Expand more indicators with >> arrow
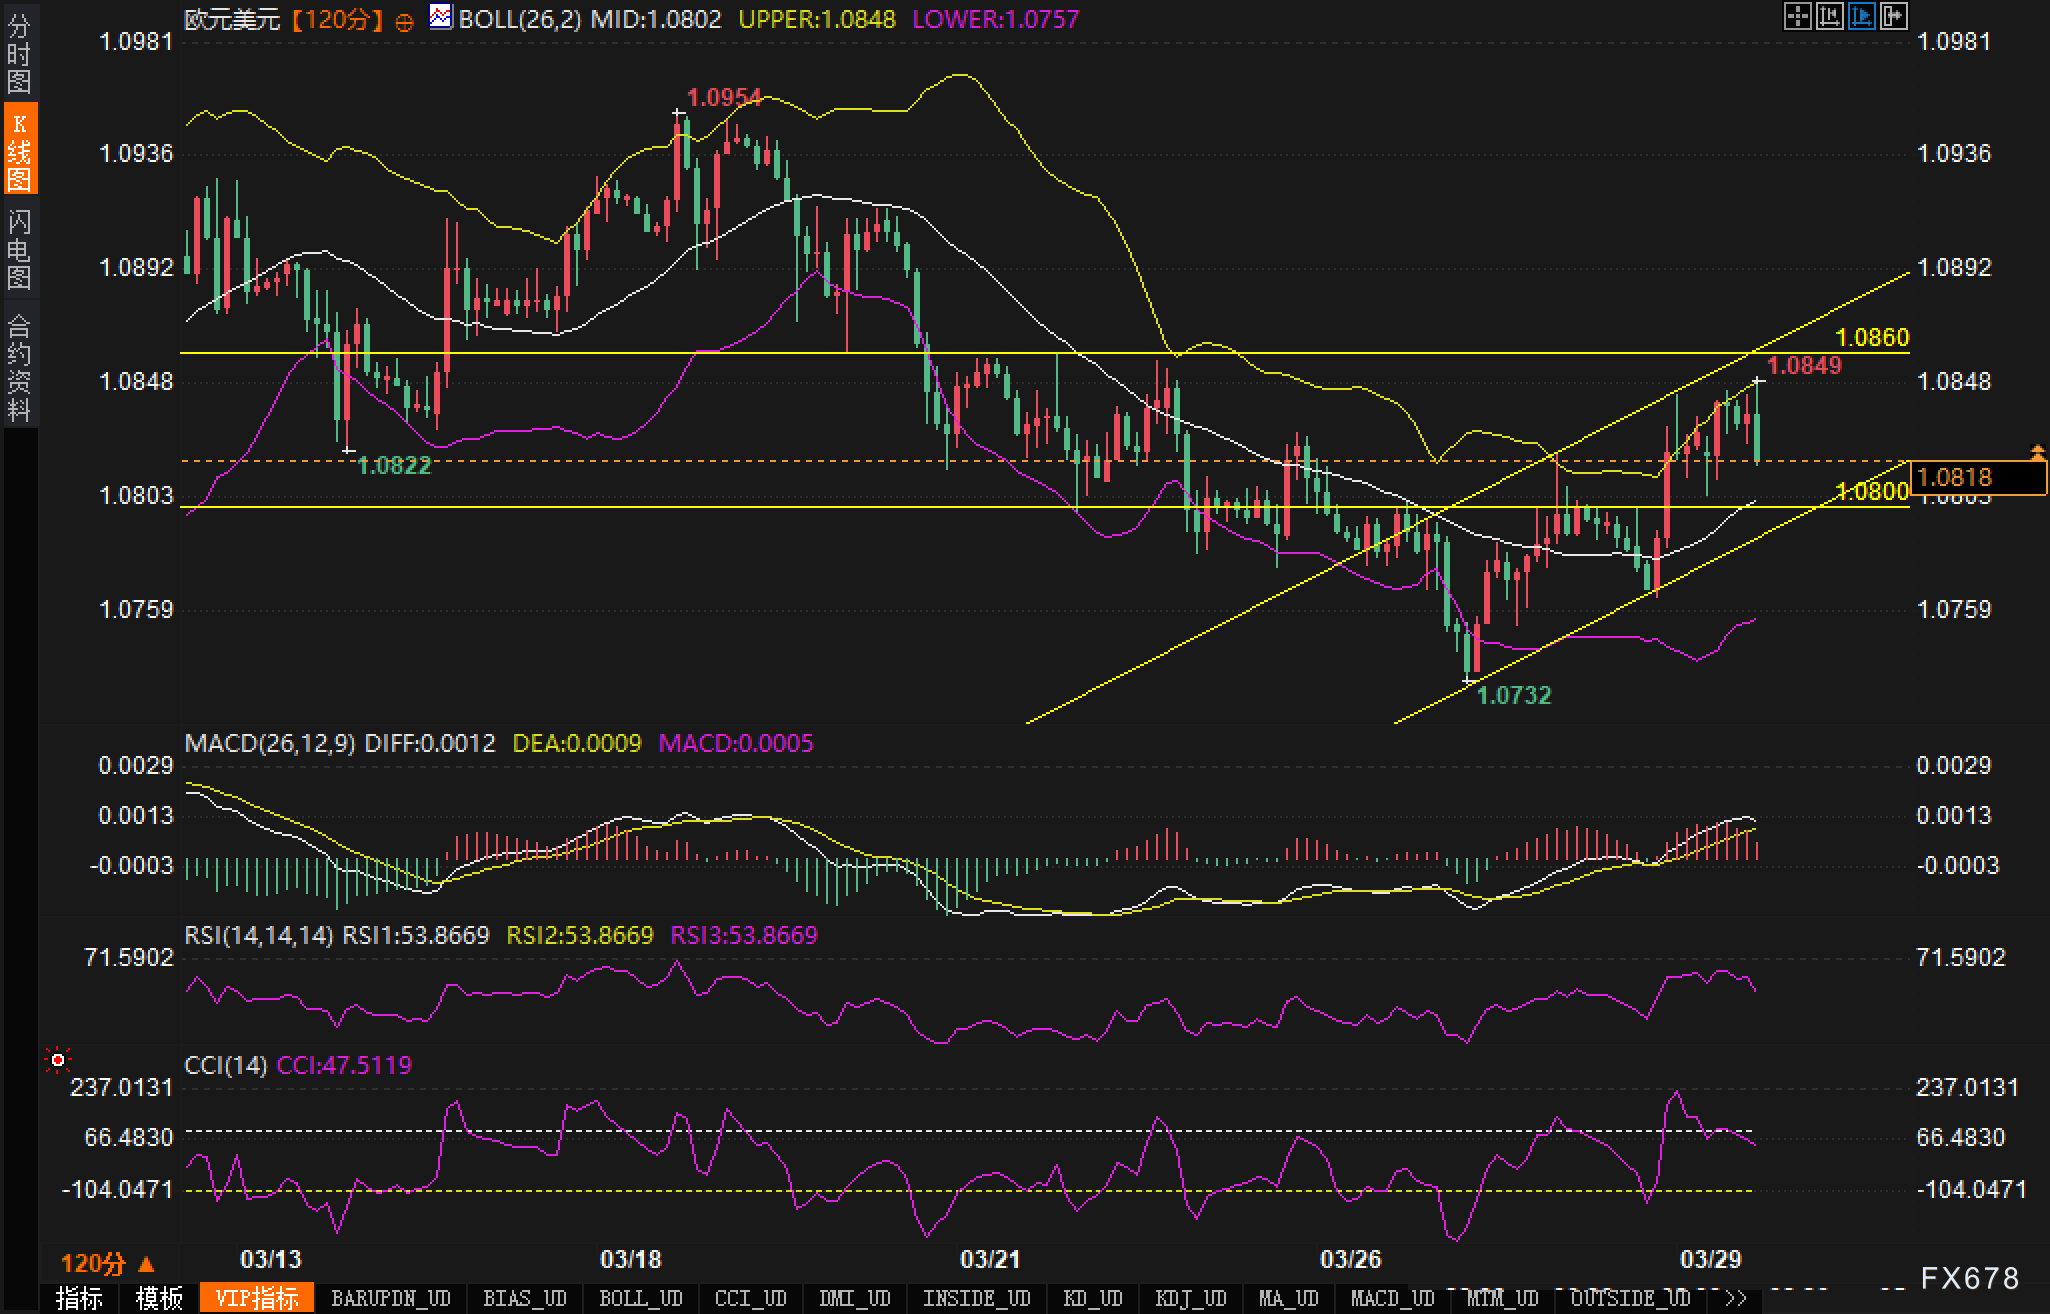The height and width of the screenshot is (1314, 2050). coord(1736,1298)
